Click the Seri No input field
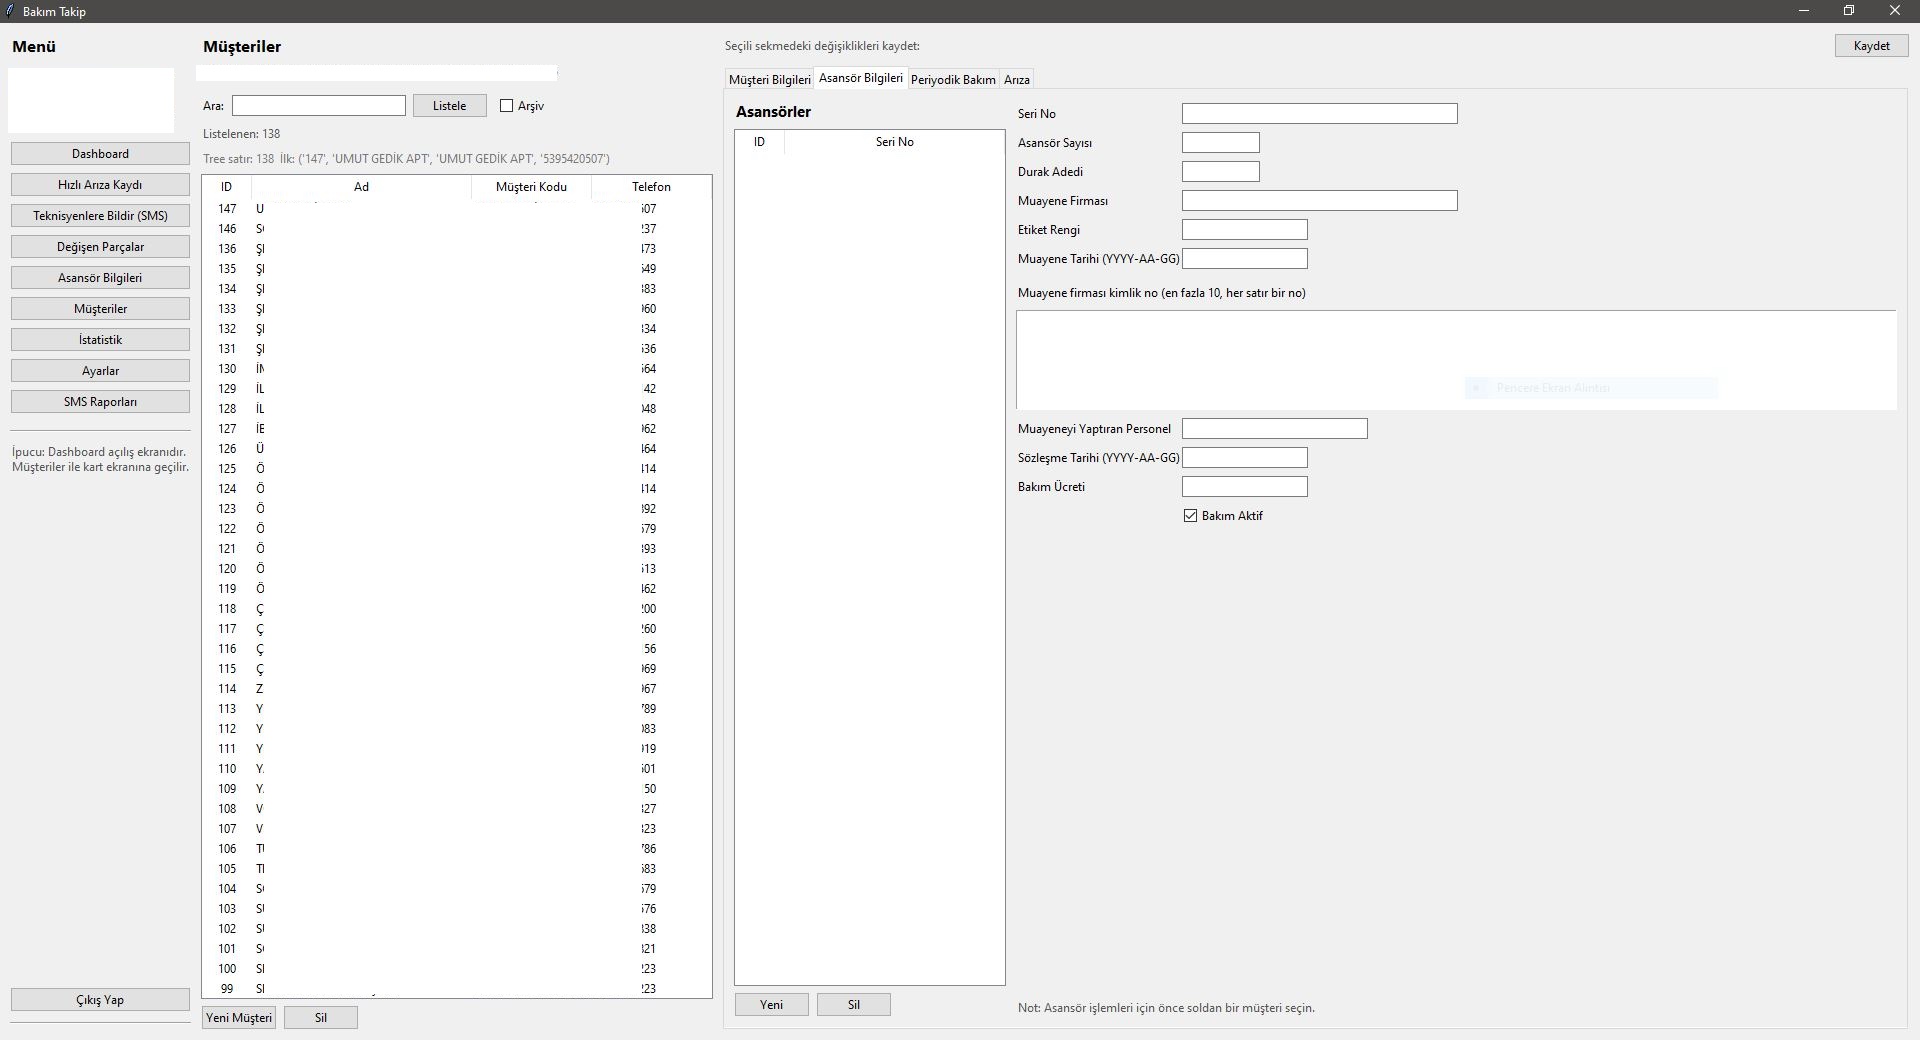Viewport: 1920px width, 1040px height. pyautogui.click(x=1319, y=114)
